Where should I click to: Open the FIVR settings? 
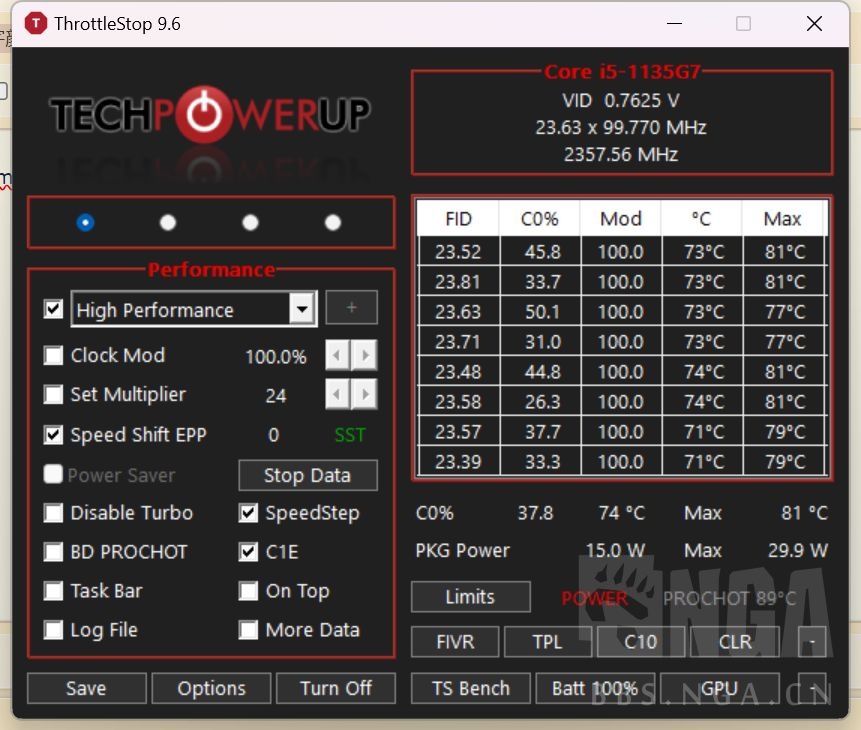click(454, 642)
